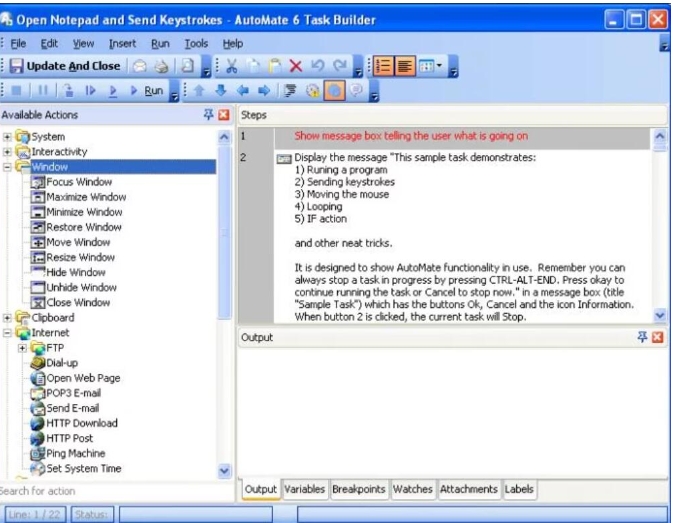This screenshot has height=523, width=673.
Task: Switch to the Labels tab
Action: click(519, 489)
